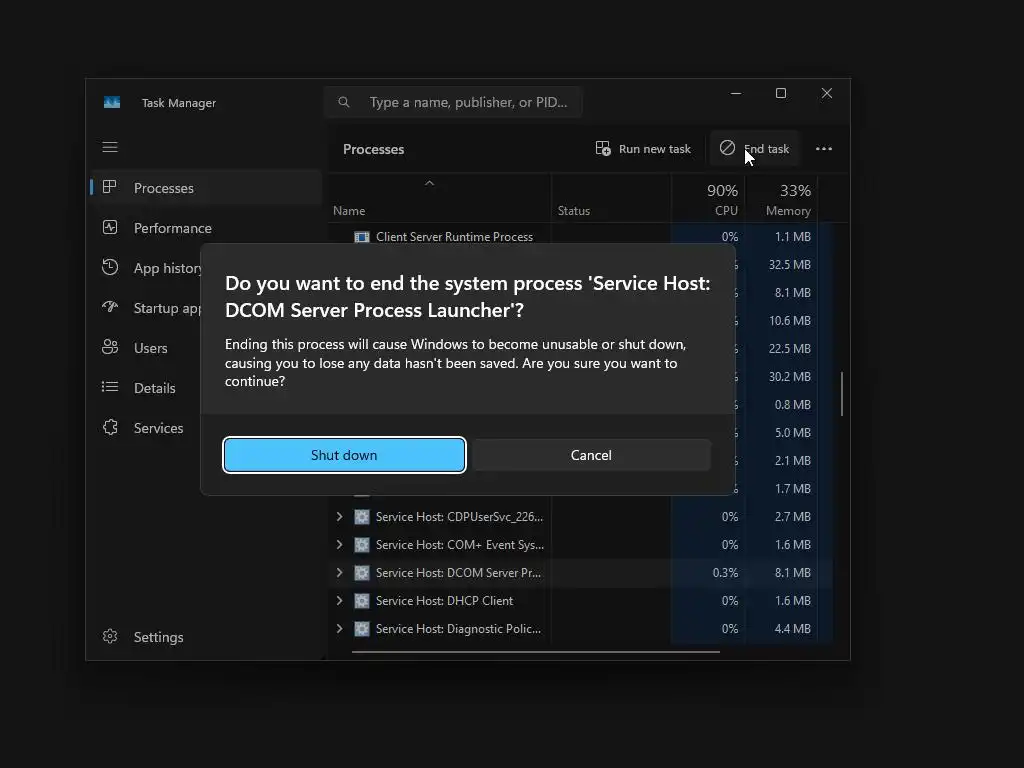Viewport: 1024px width, 768px height.
Task: Select Service Host: CDPUserSvc_226... name
Action: click(459, 517)
